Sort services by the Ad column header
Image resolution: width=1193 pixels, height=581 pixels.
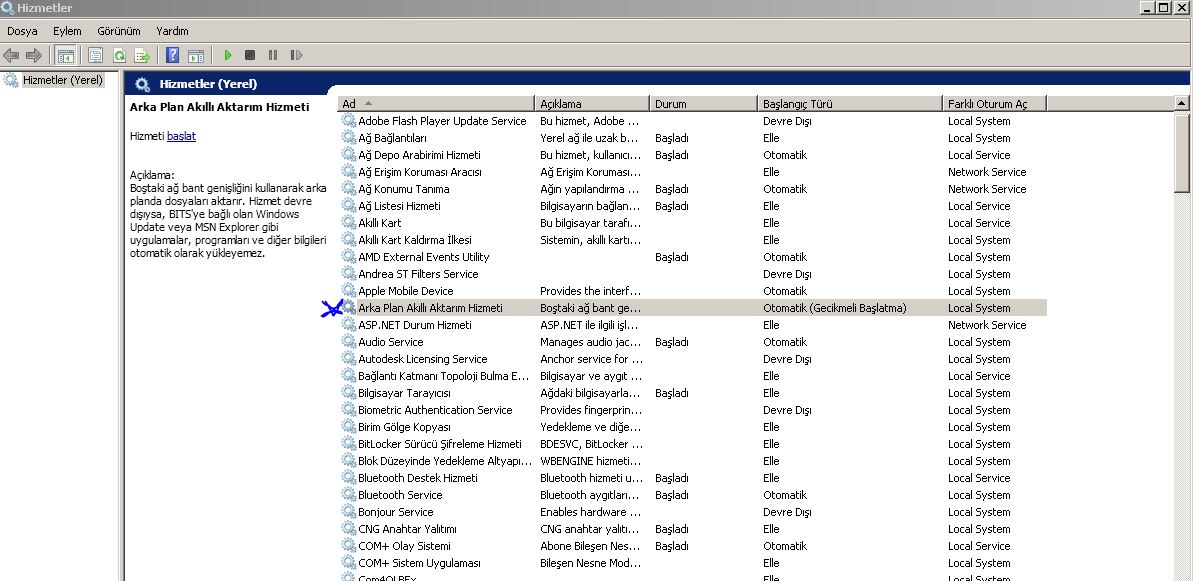click(436, 103)
